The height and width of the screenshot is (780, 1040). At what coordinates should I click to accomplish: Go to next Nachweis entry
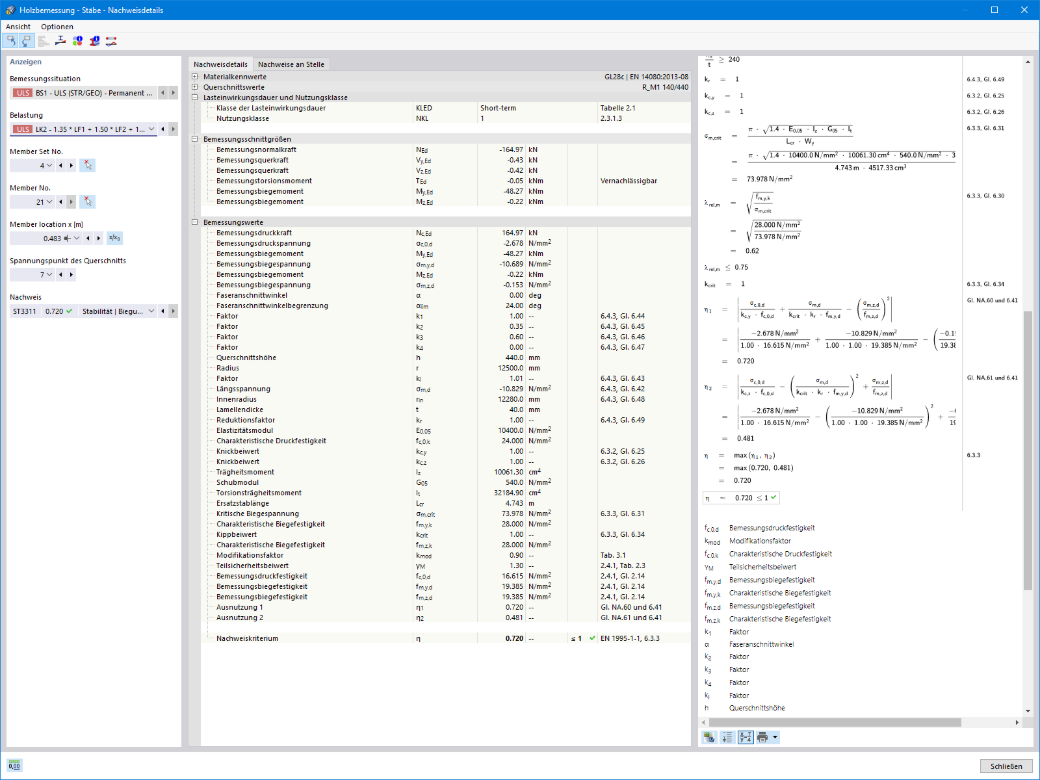[174, 311]
